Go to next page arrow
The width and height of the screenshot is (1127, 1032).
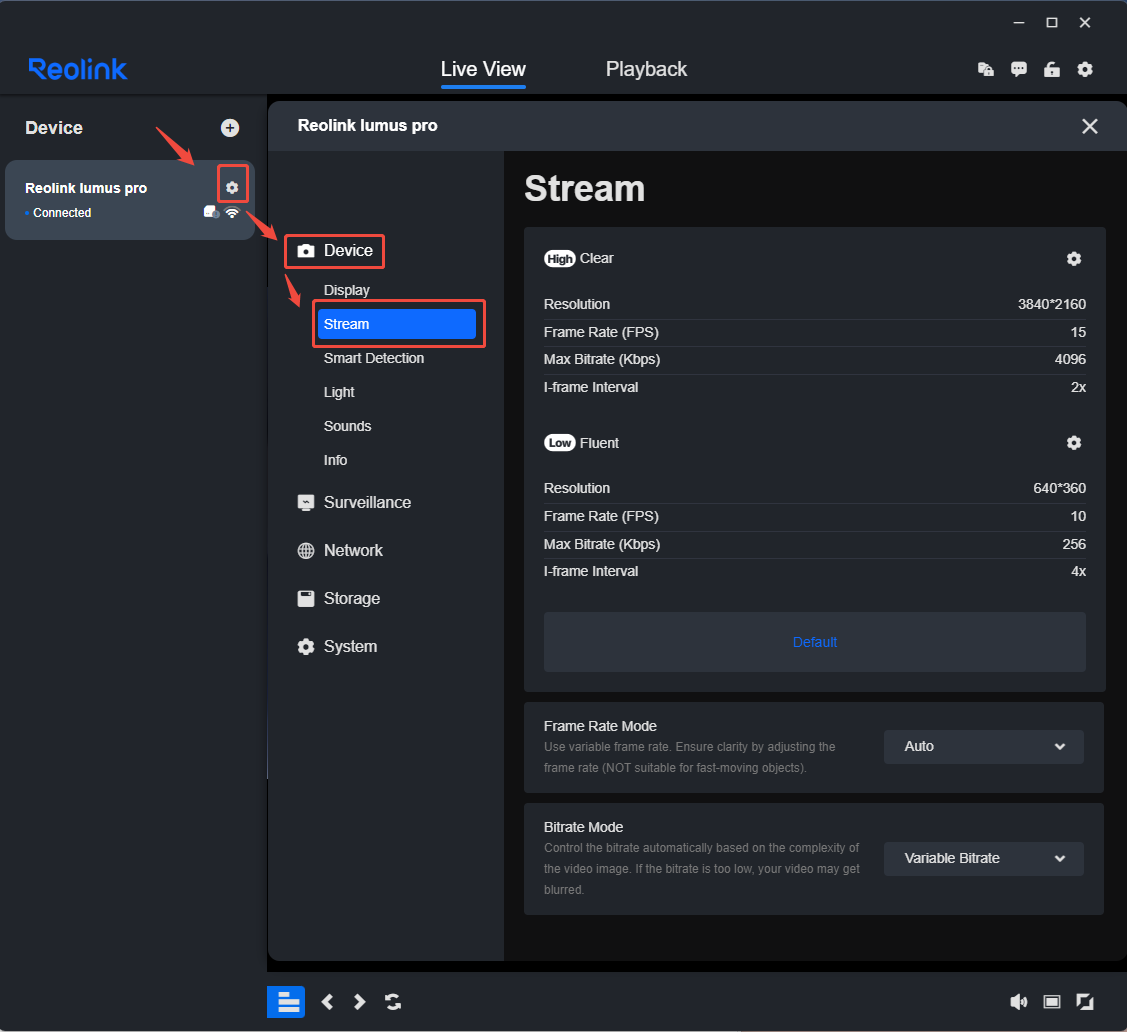click(x=359, y=1002)
